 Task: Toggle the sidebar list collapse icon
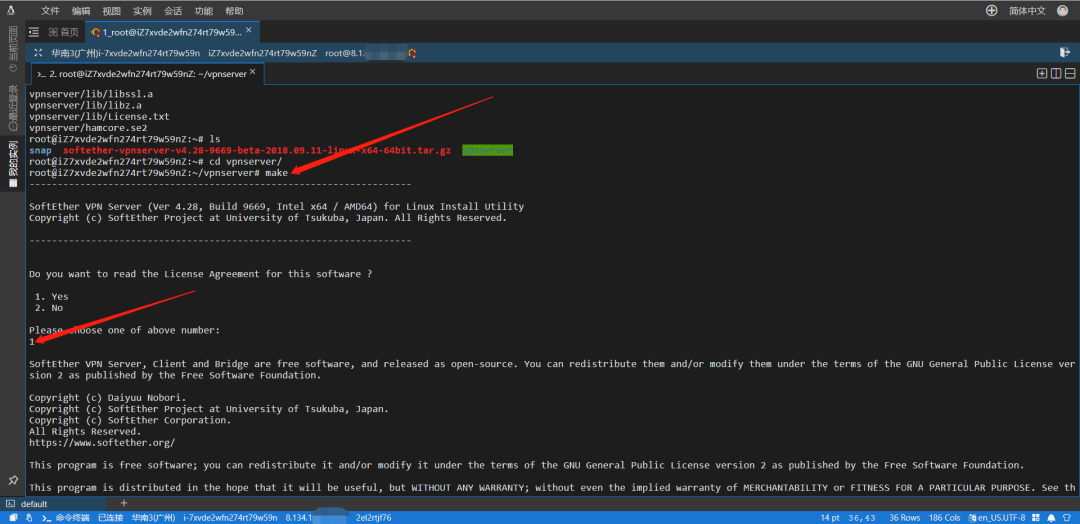click(x=34, y=32)
